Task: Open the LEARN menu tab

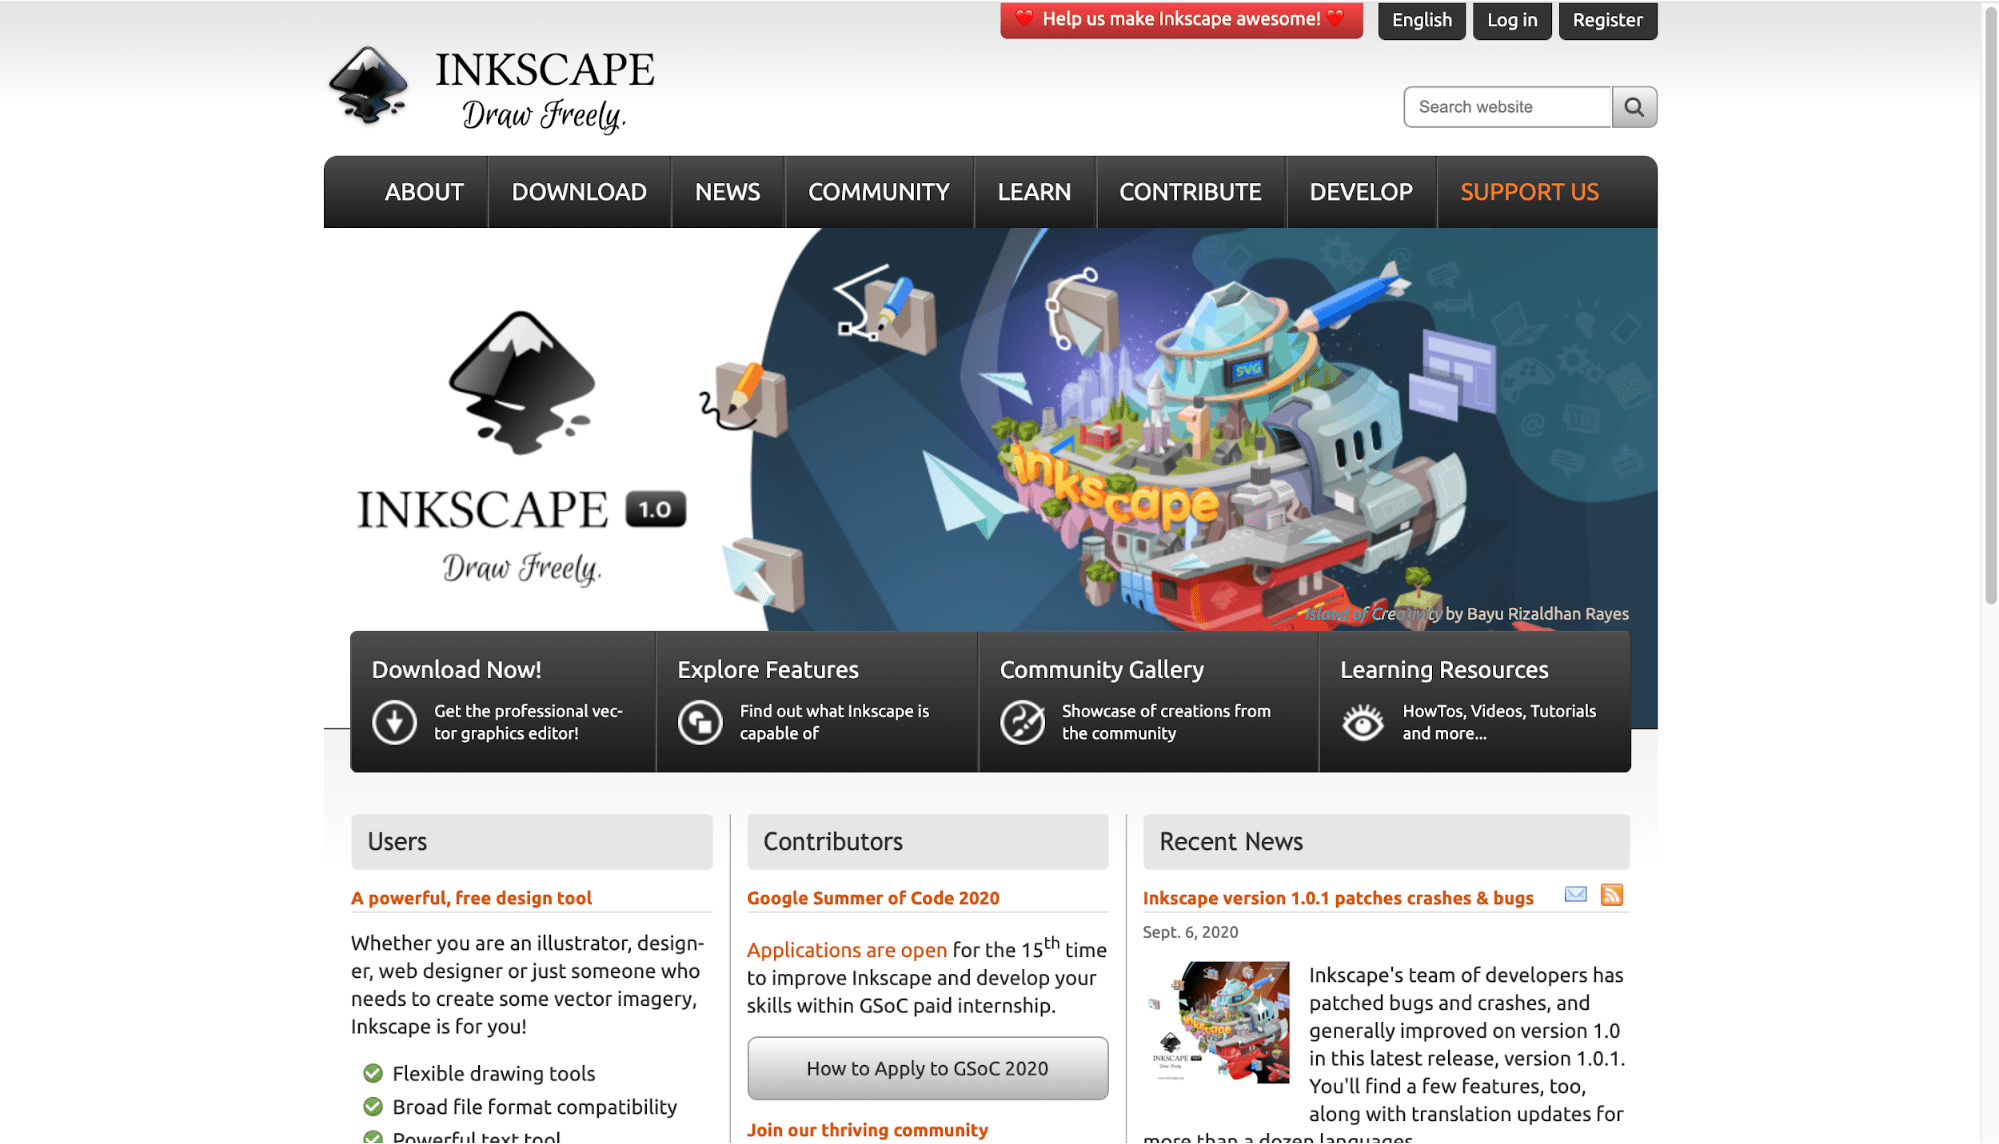Action: pyautogui.click(x=1035, y=191)
